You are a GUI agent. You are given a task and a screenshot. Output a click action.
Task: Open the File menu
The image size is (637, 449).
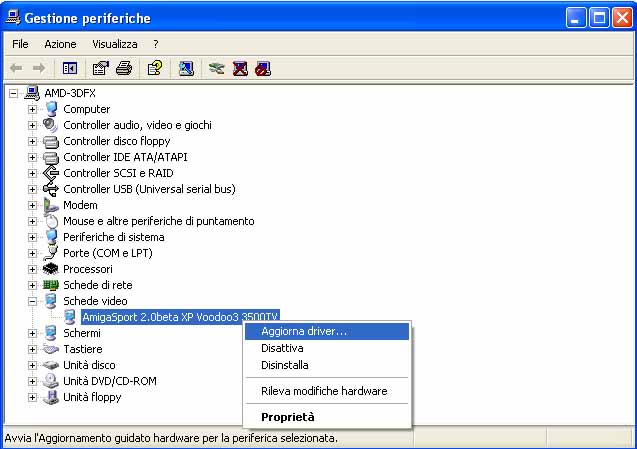pos(20,44)
